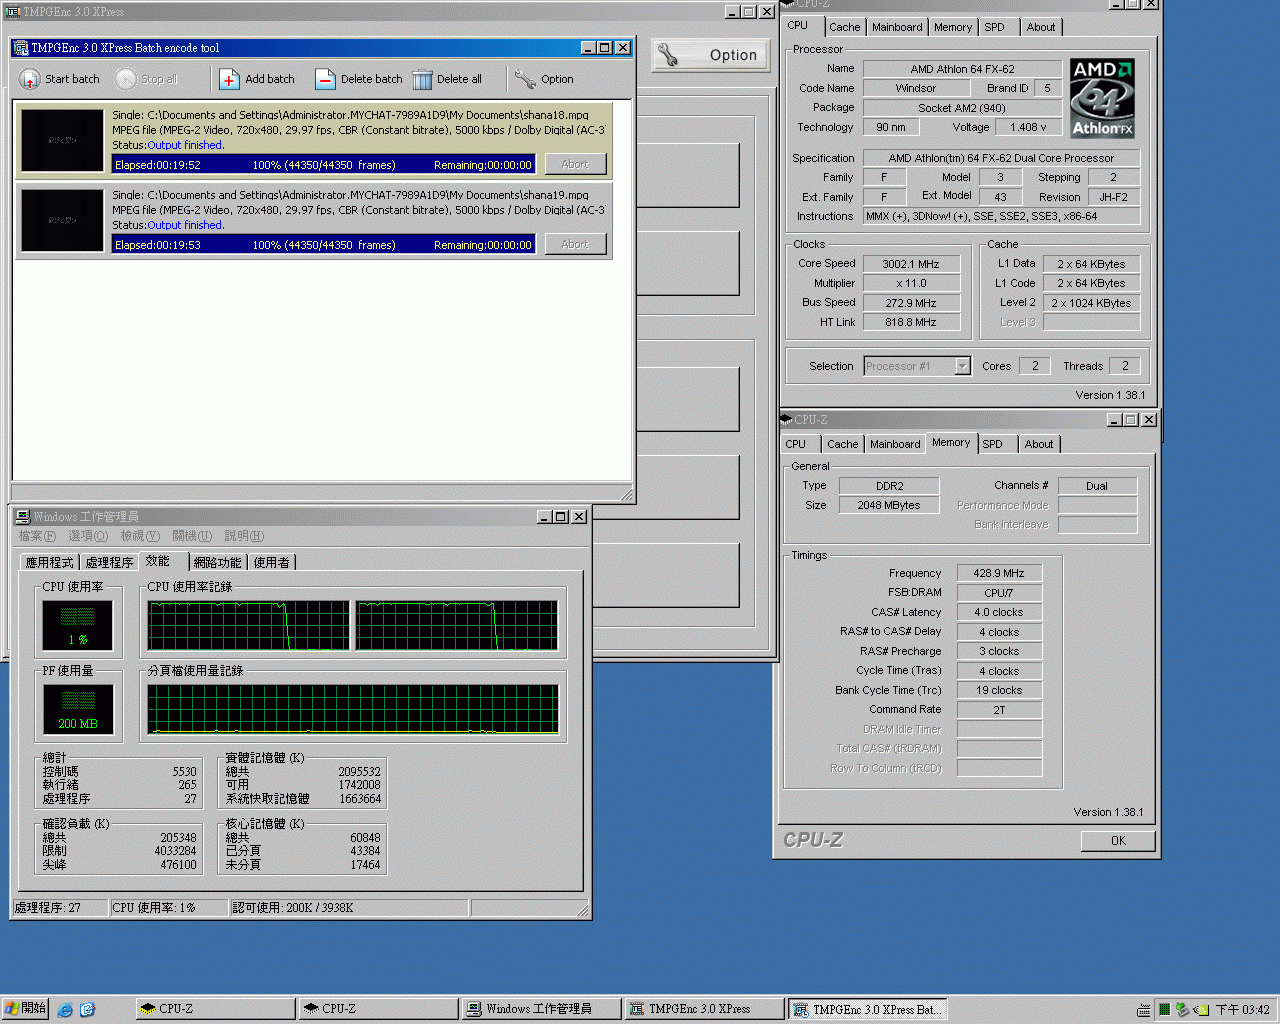The image size is (1280, 1024).
Task: Open Processor selection dropdown in CPU-Z
Action: pos(962,366)
